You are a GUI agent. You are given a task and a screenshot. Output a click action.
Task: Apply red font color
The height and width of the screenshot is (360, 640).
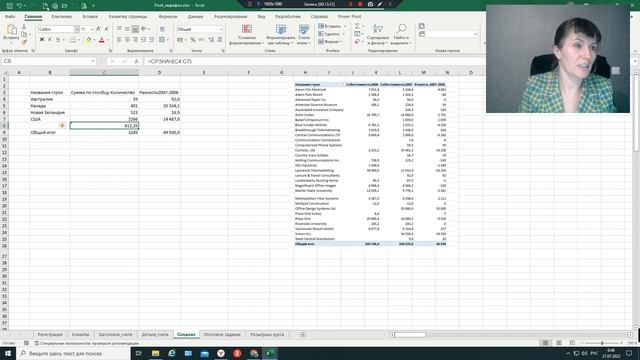click(x=102, y=40)
